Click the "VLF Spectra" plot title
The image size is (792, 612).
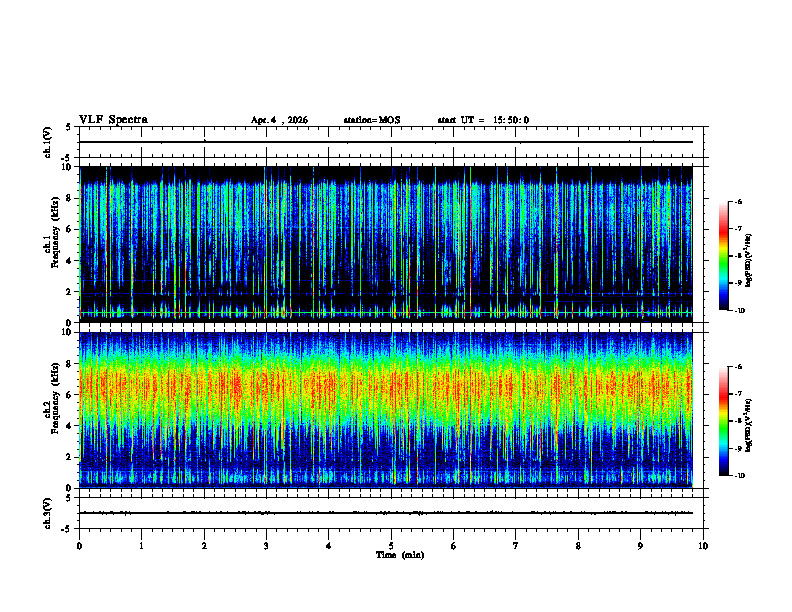click(x=113, y=120)
